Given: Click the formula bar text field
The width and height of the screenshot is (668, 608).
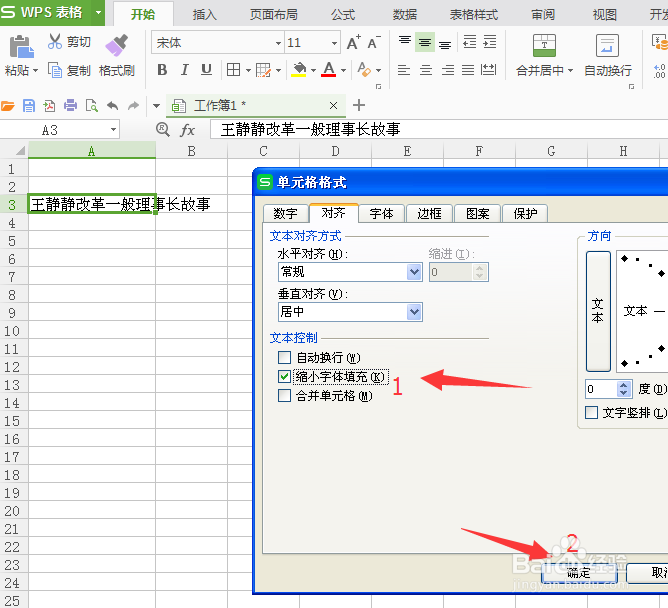Looking at the screenshot, I should point(439,130).
